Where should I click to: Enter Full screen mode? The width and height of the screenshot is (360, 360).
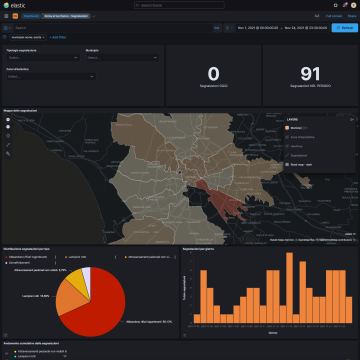pos(334,16)
